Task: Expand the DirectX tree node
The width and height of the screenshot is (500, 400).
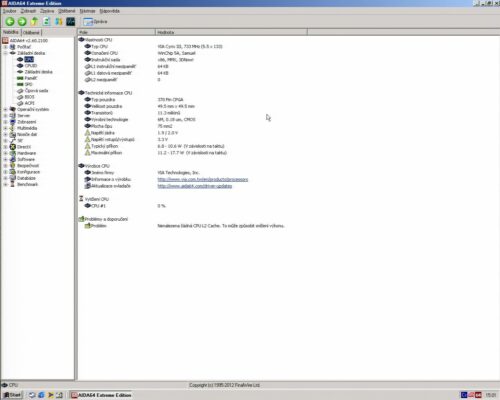Action: (5, 147)
